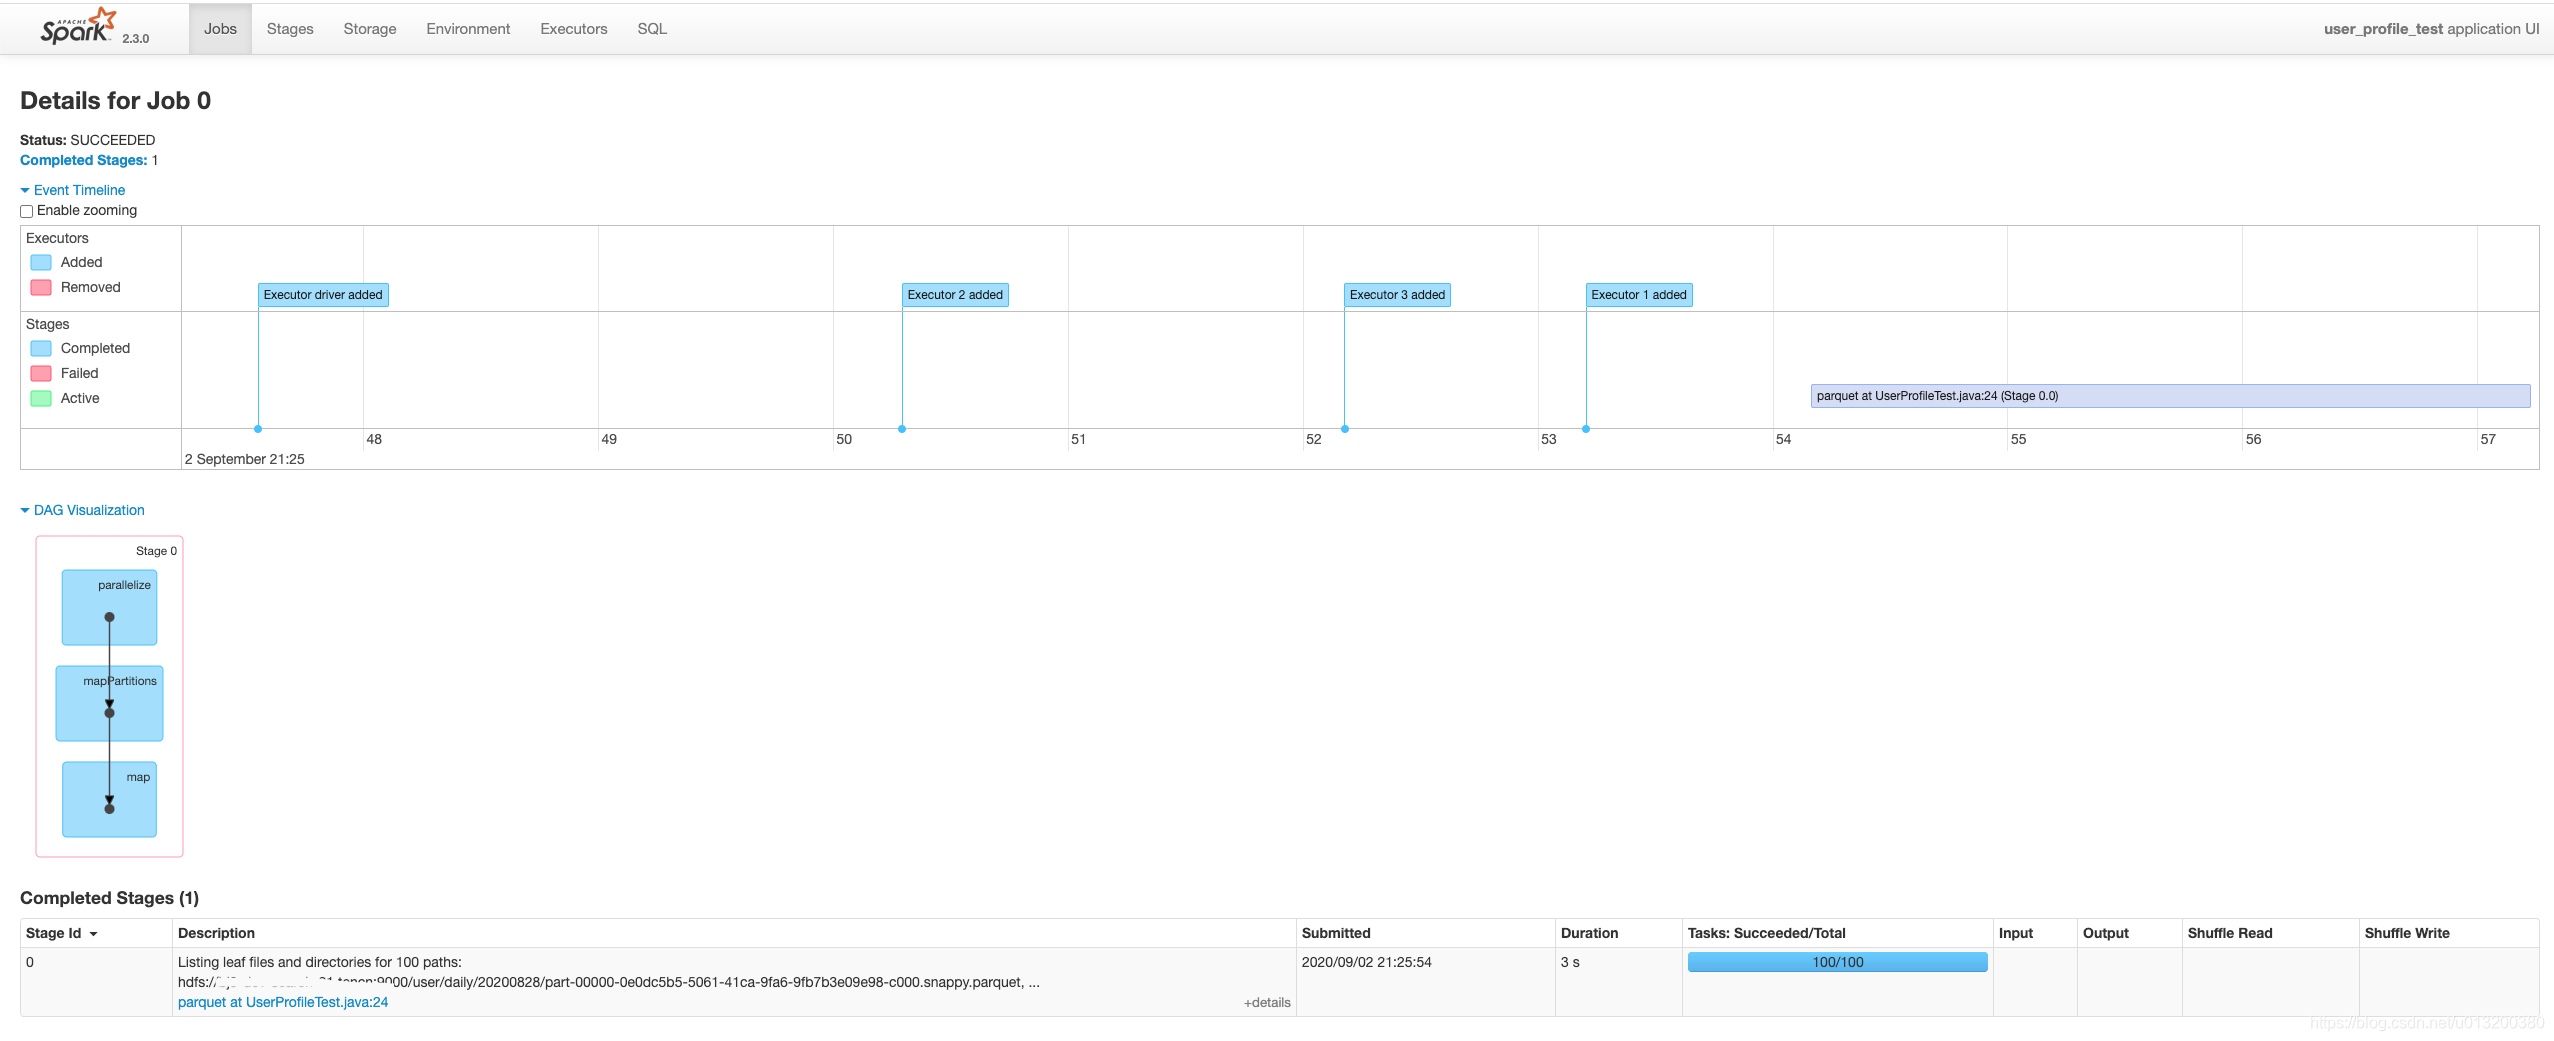Collapse the Event Timeline section
2554x1041 pixels.
tap(73, 190)
